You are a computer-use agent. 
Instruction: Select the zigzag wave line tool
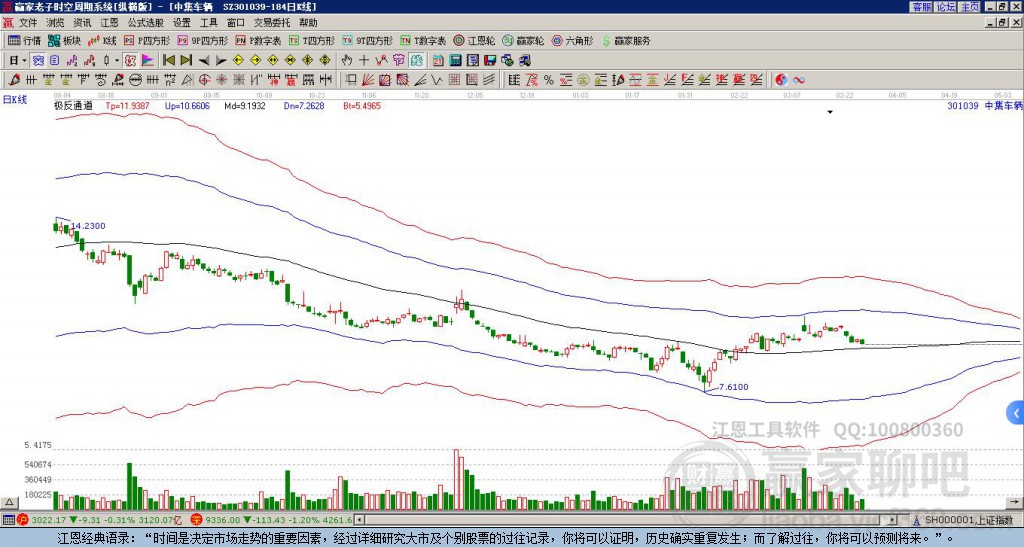click(437, 80)
